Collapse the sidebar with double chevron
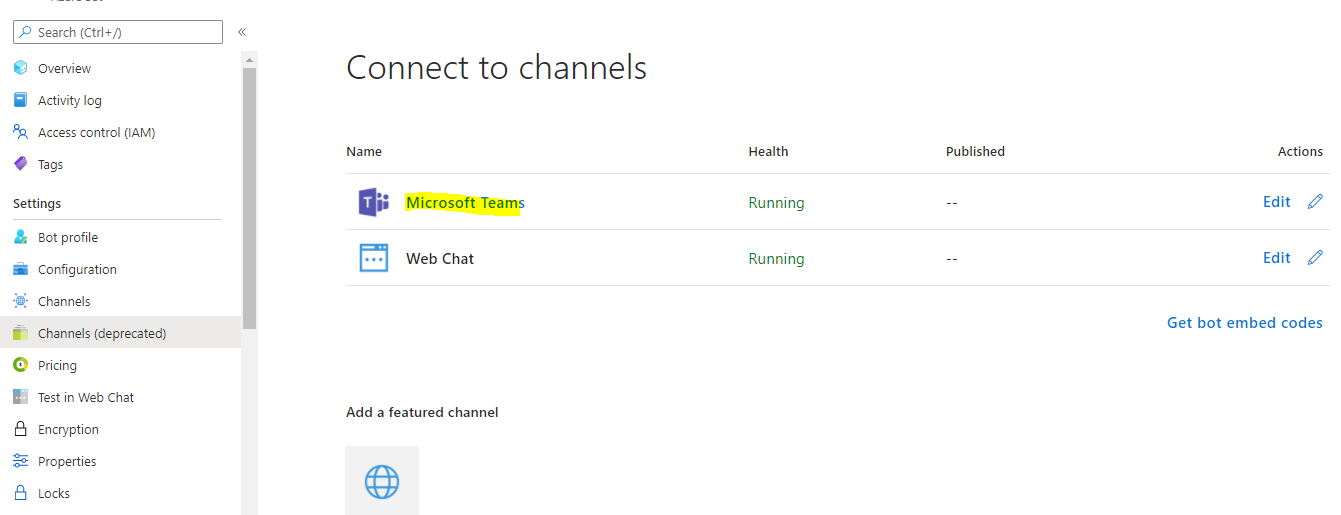This screenshot has width=1341, height=515. [x=242, y=32]
